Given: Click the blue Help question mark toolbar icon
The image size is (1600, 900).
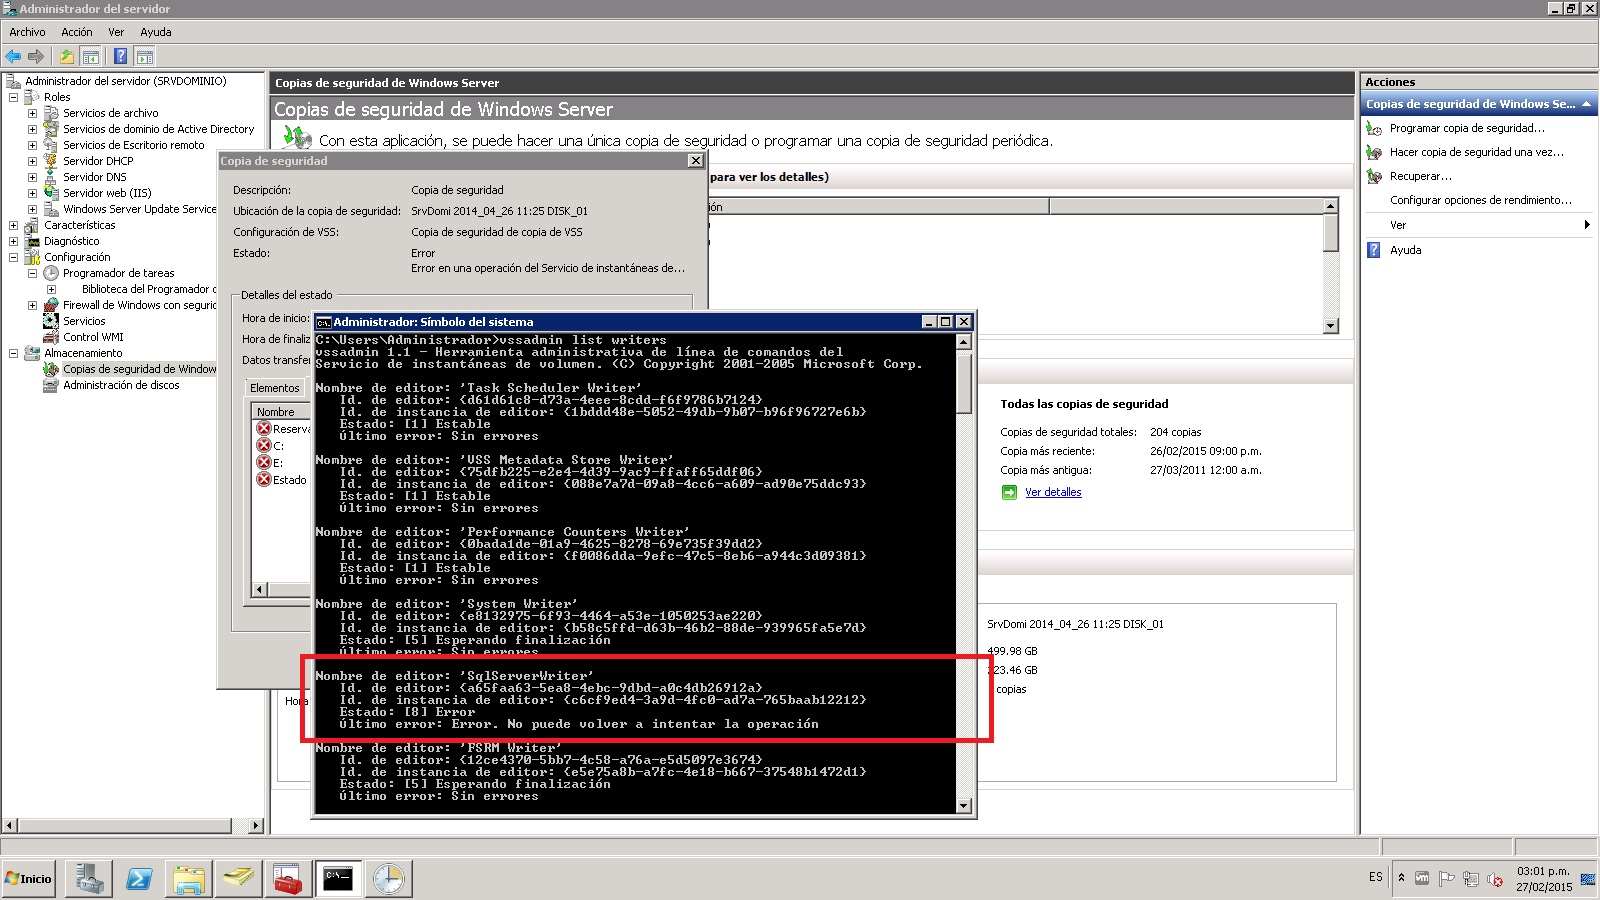Looking at the screenshot, I should (x=121, y=57).
